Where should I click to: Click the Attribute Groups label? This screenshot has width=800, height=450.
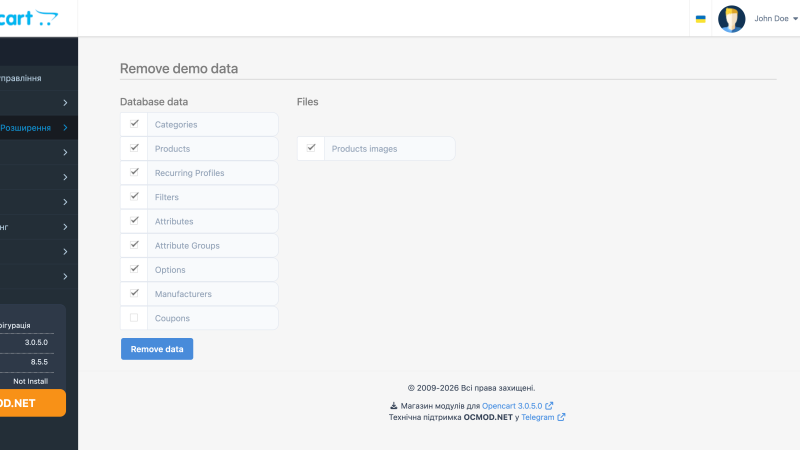click(x=187, y=245)
